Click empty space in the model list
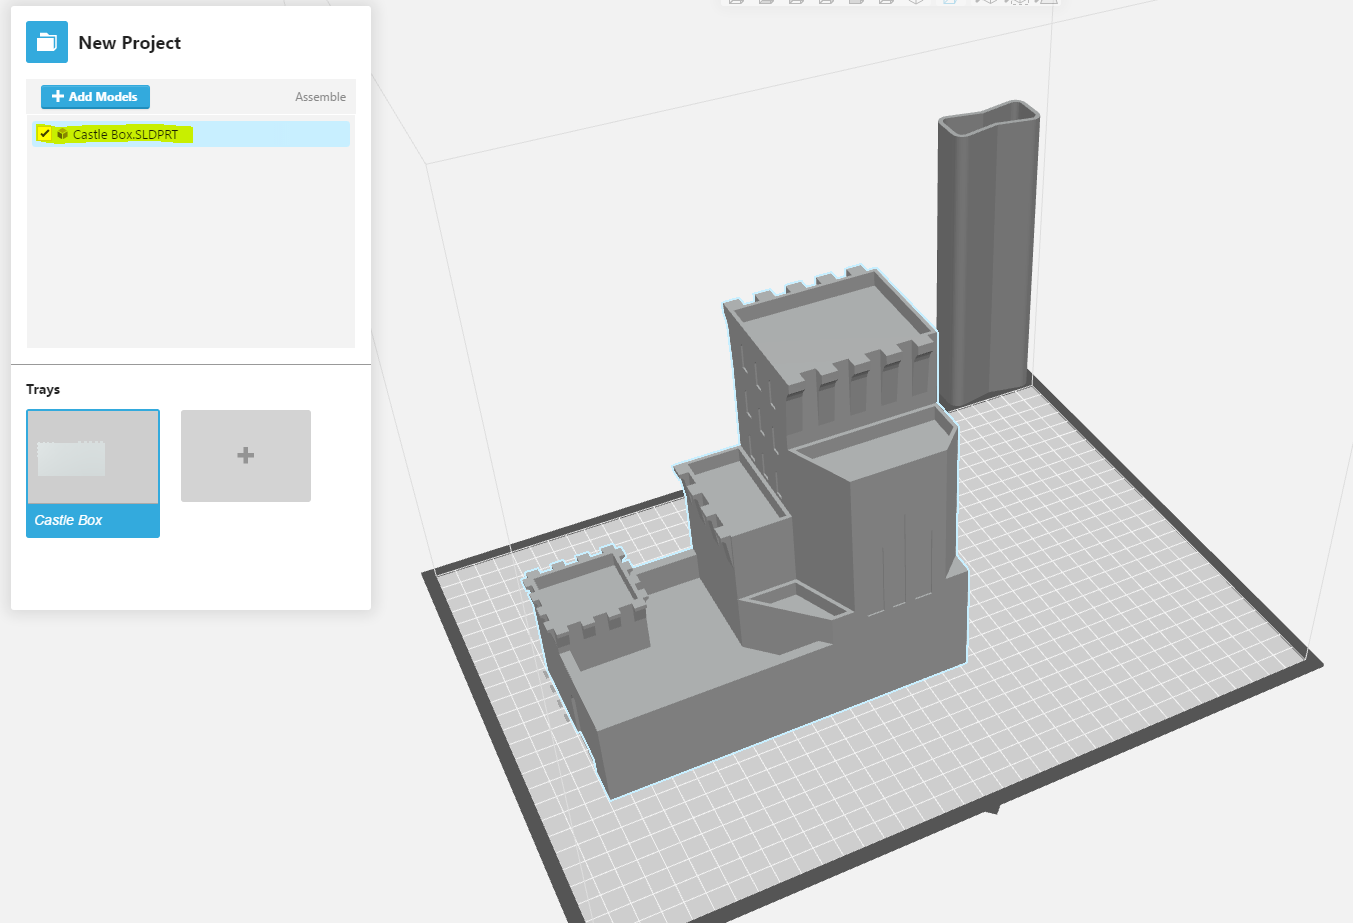This screenshot has height=923, width=1353. 190,250
